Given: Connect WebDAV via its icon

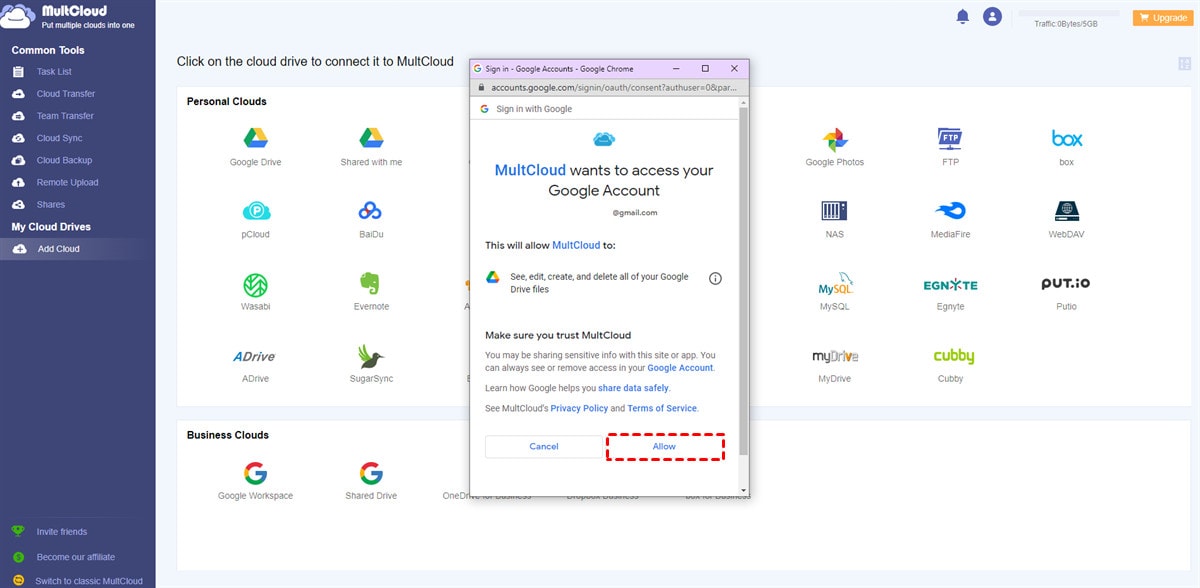Looking at the screenshot, I should tap(1065, 212).
